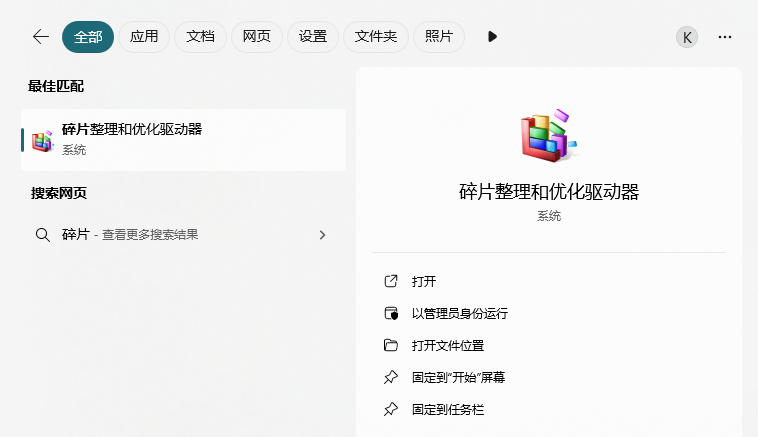This screenshot has width=758, height=437.
Task: Show more filters with the play arrow
Action: (492, 37)
